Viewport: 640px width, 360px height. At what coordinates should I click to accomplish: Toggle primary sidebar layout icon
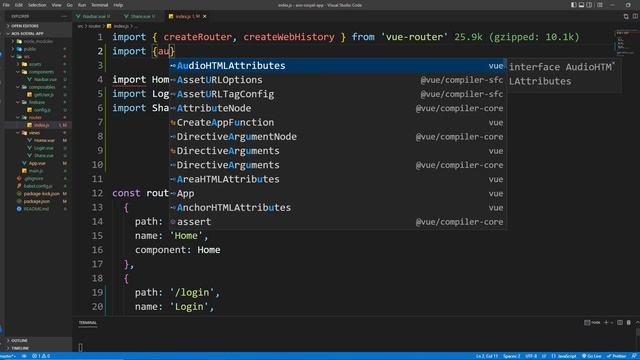click(x=573, y=5)
